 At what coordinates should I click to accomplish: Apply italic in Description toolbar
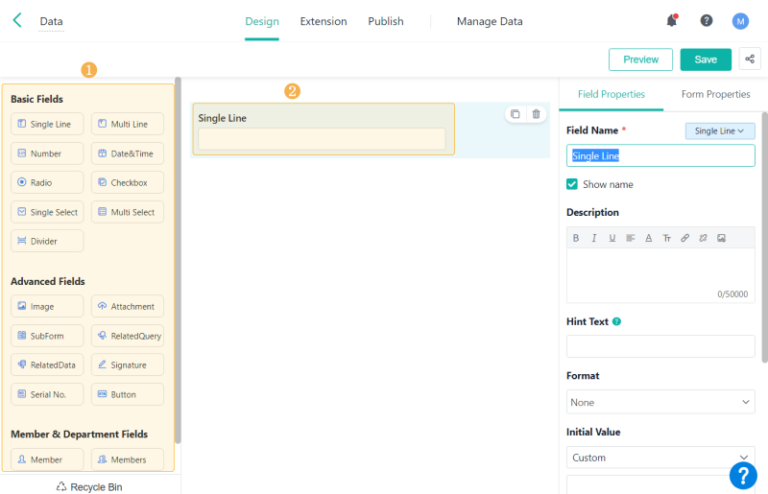click(x=594, y=238)
